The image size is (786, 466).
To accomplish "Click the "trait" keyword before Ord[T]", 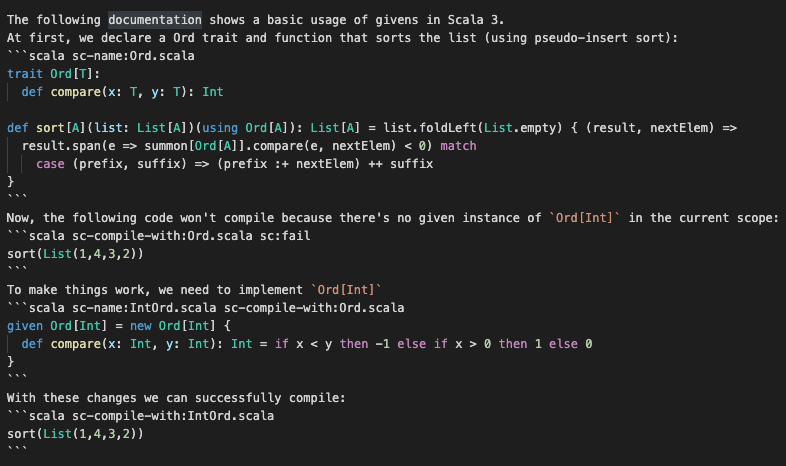I will pyautogui.click(x=25, y=74).
